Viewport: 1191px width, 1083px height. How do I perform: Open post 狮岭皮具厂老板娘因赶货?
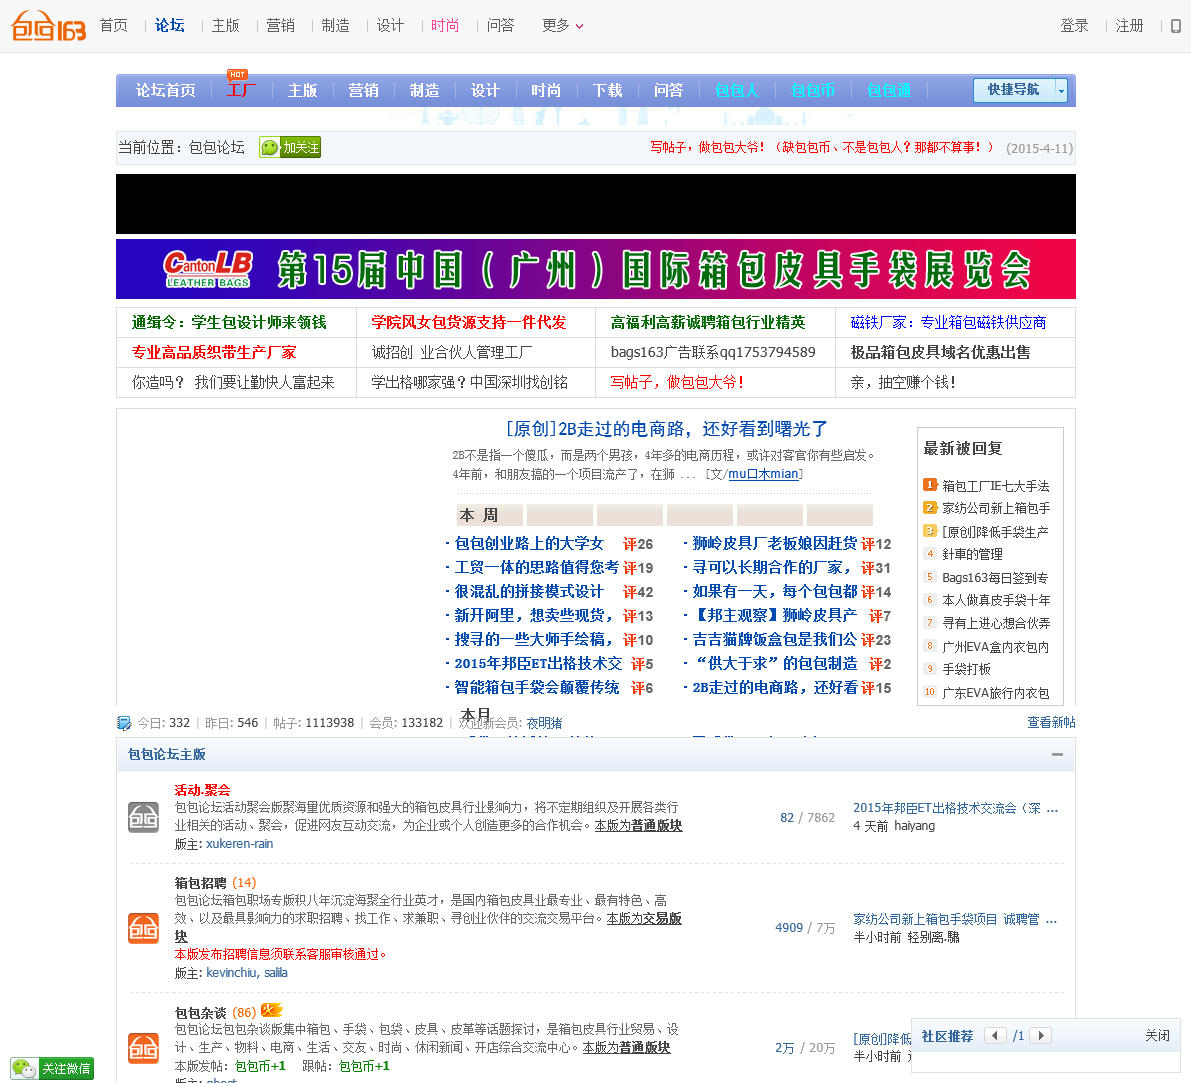(x=774, y=543)
